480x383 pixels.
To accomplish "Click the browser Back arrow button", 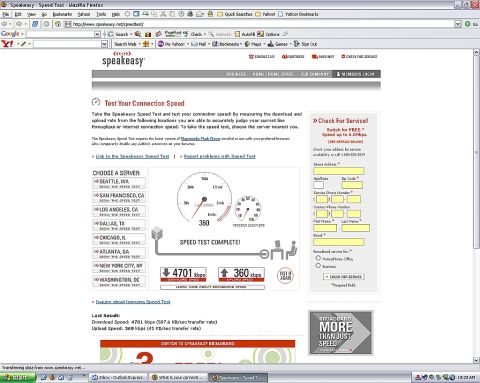I will coord(4,24).
